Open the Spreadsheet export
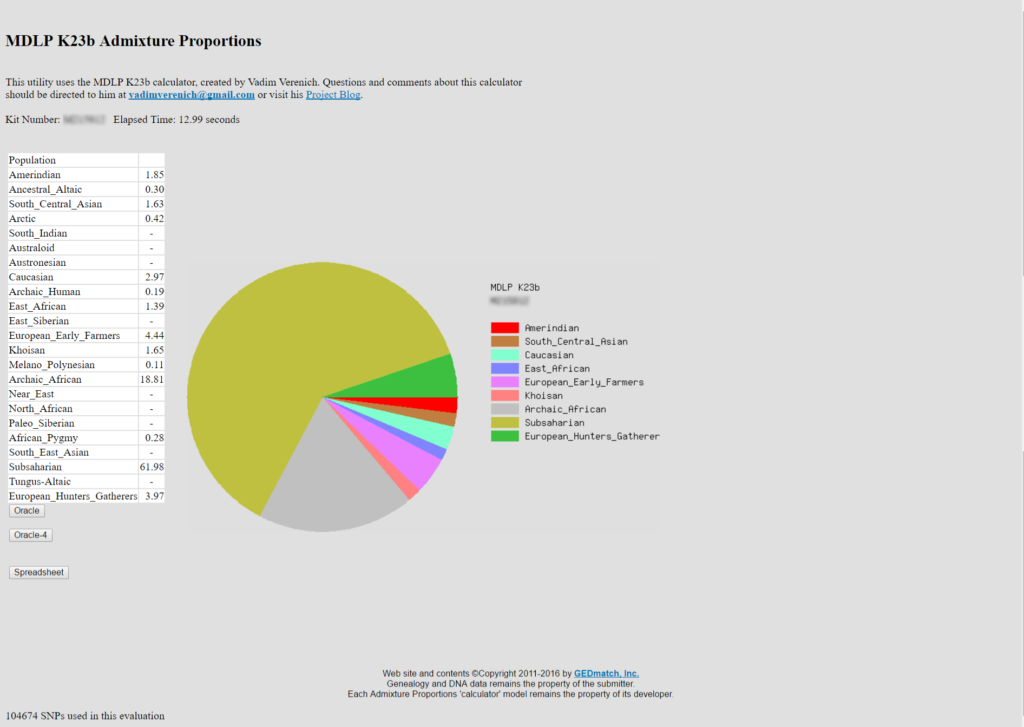 pyautogui.click(x=38, y=572)
